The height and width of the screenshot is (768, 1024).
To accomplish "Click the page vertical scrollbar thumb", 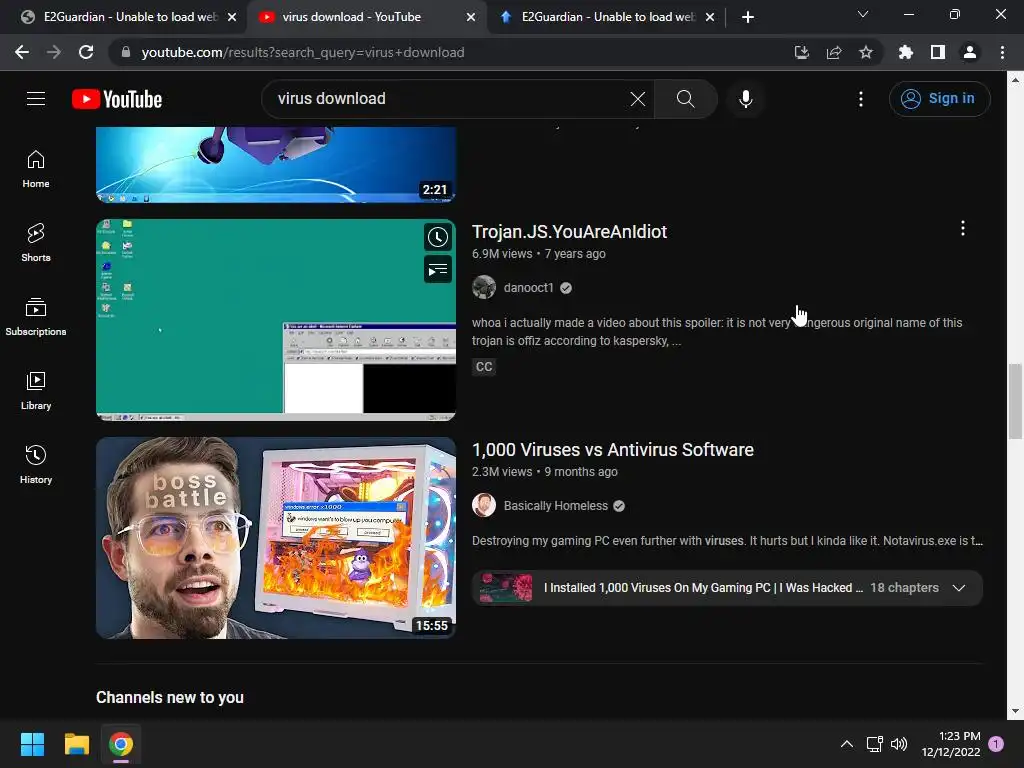I will 1015,401.
